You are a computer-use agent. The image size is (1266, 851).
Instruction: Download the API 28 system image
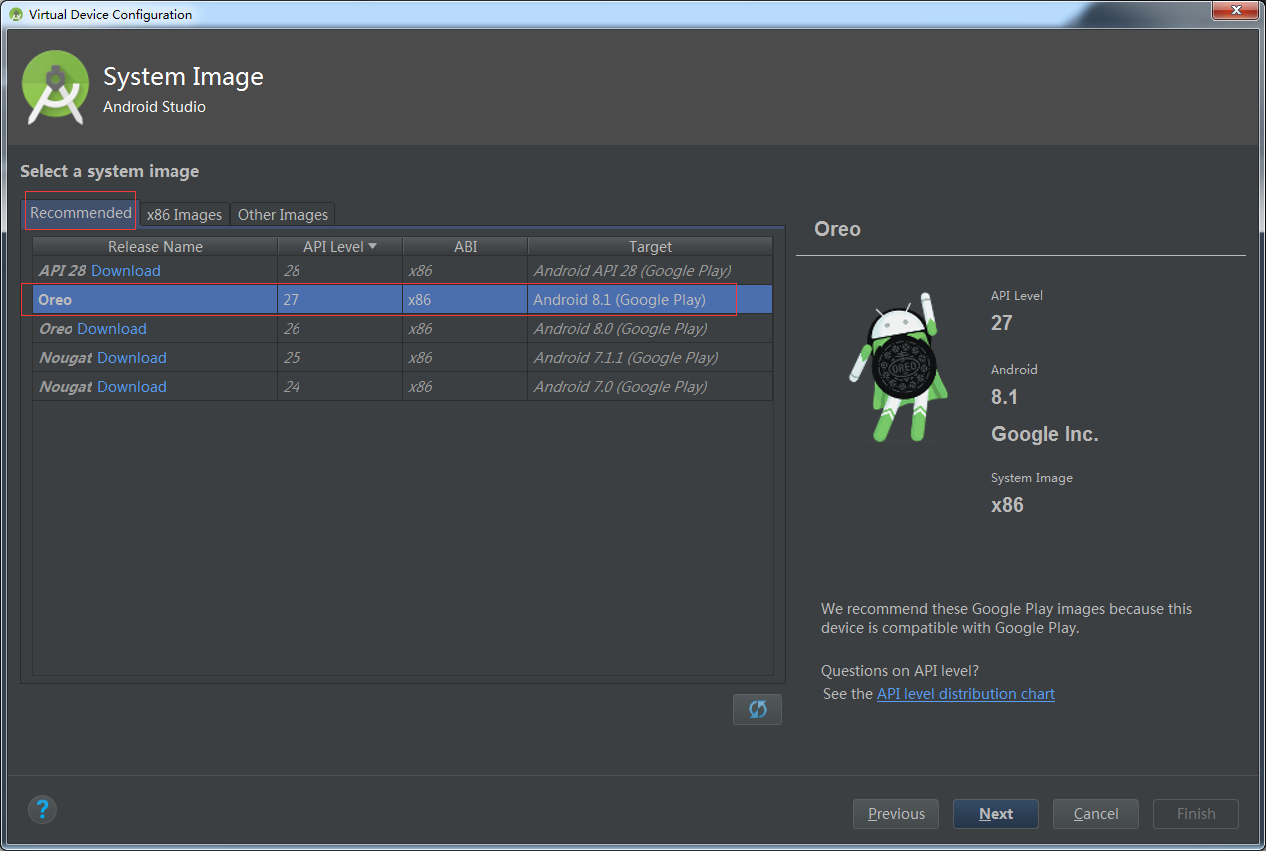pos(126,270)
